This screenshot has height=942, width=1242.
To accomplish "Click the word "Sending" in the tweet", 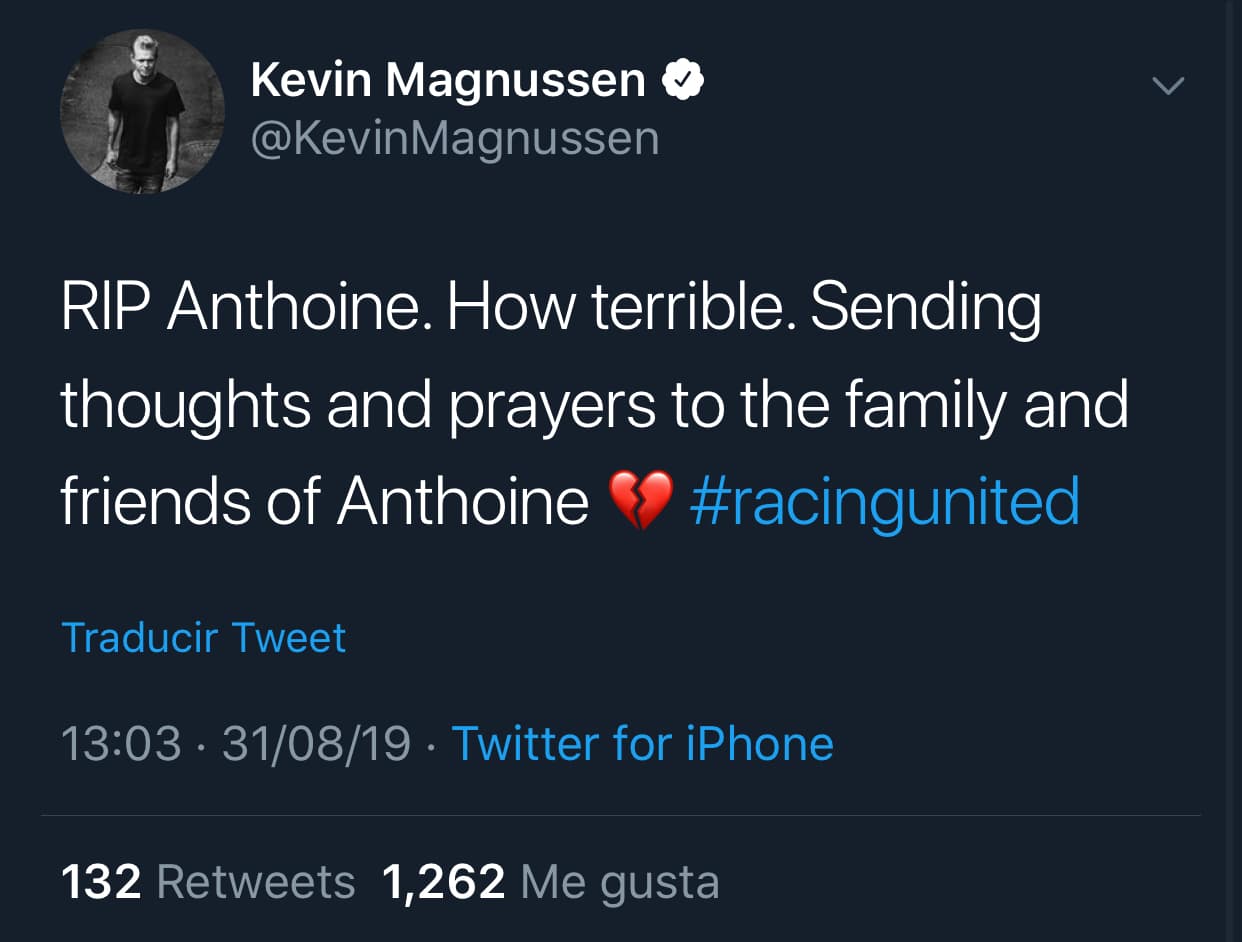I will (925, 310).
